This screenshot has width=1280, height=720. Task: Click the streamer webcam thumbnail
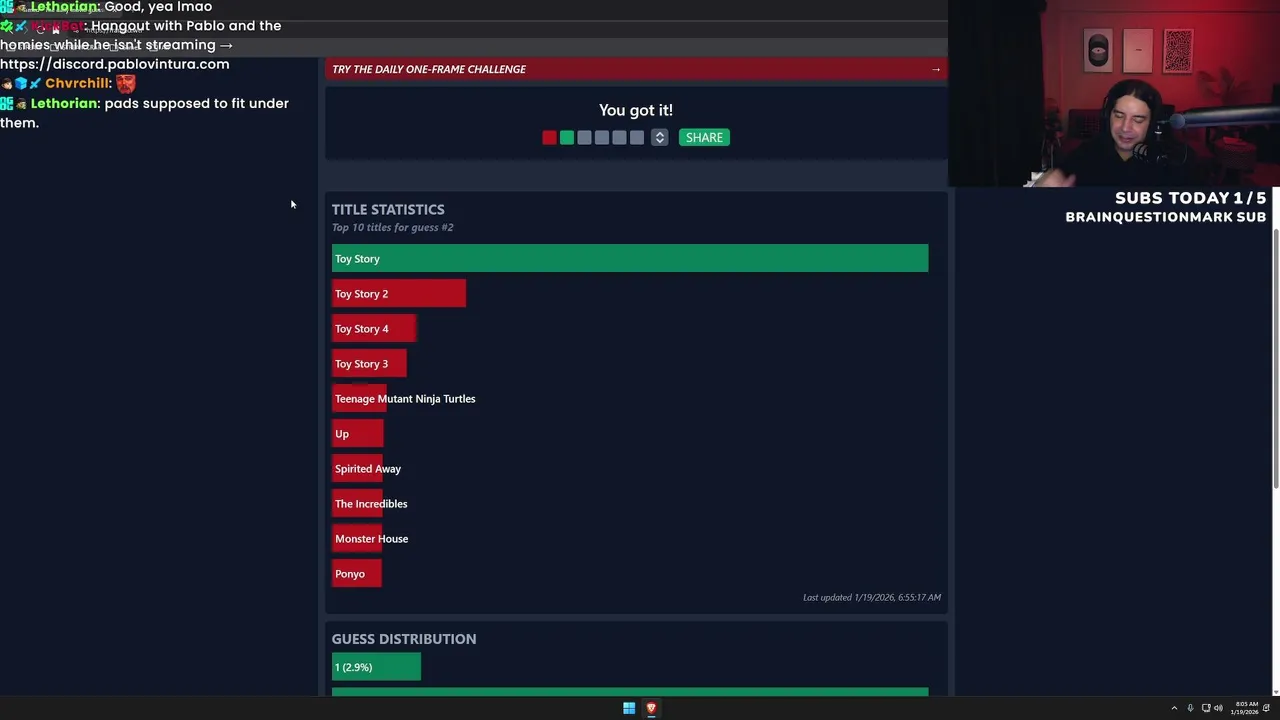click(1114, 93)
